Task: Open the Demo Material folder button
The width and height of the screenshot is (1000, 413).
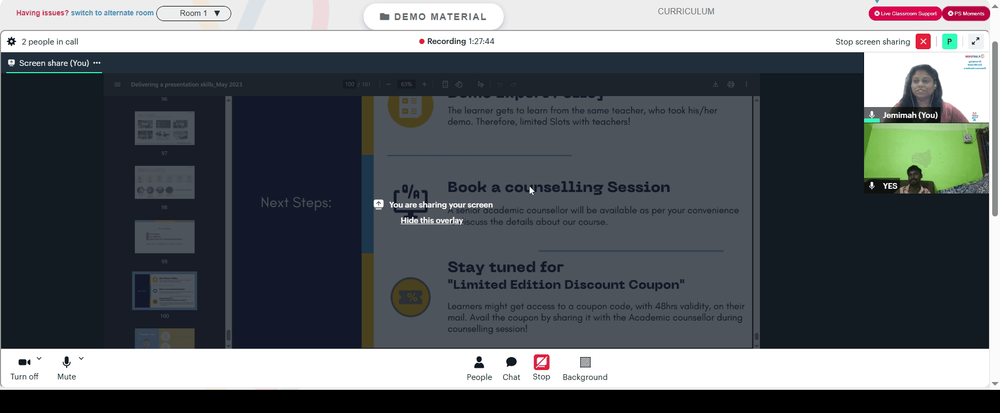Action: point(433,17)
